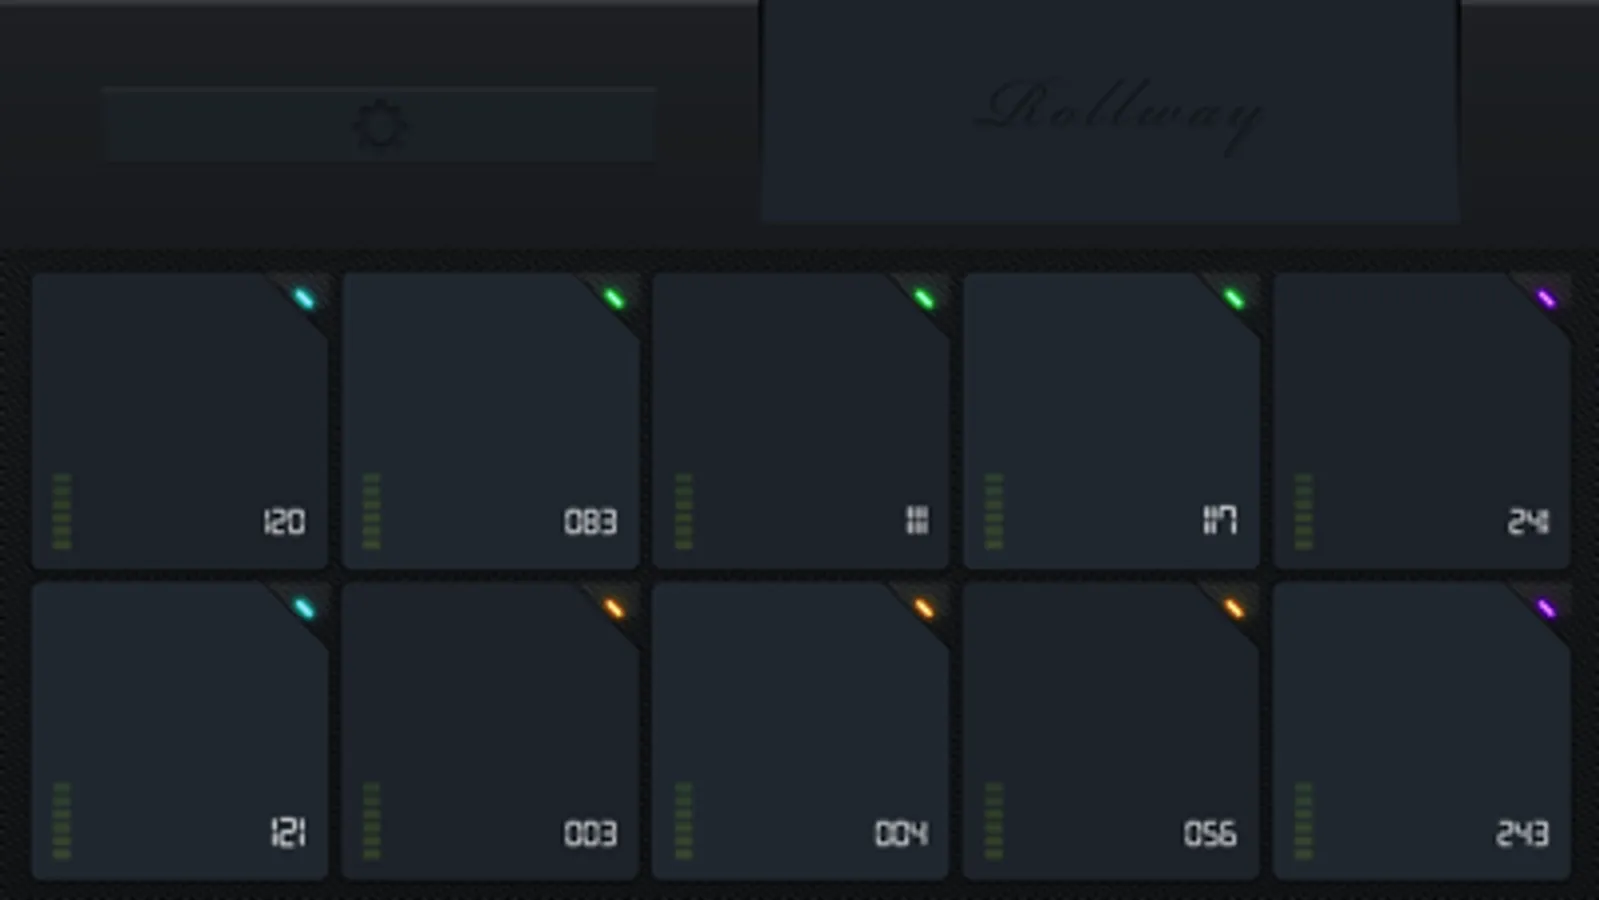Tap drum pad numbered 243
Viewport: 1599px width, 900px height.
[1421, 731]
